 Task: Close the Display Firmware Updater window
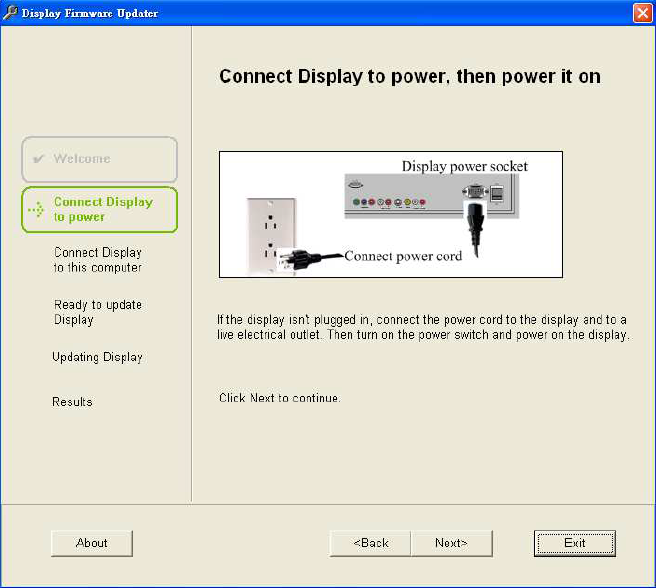tap(643, 13)
